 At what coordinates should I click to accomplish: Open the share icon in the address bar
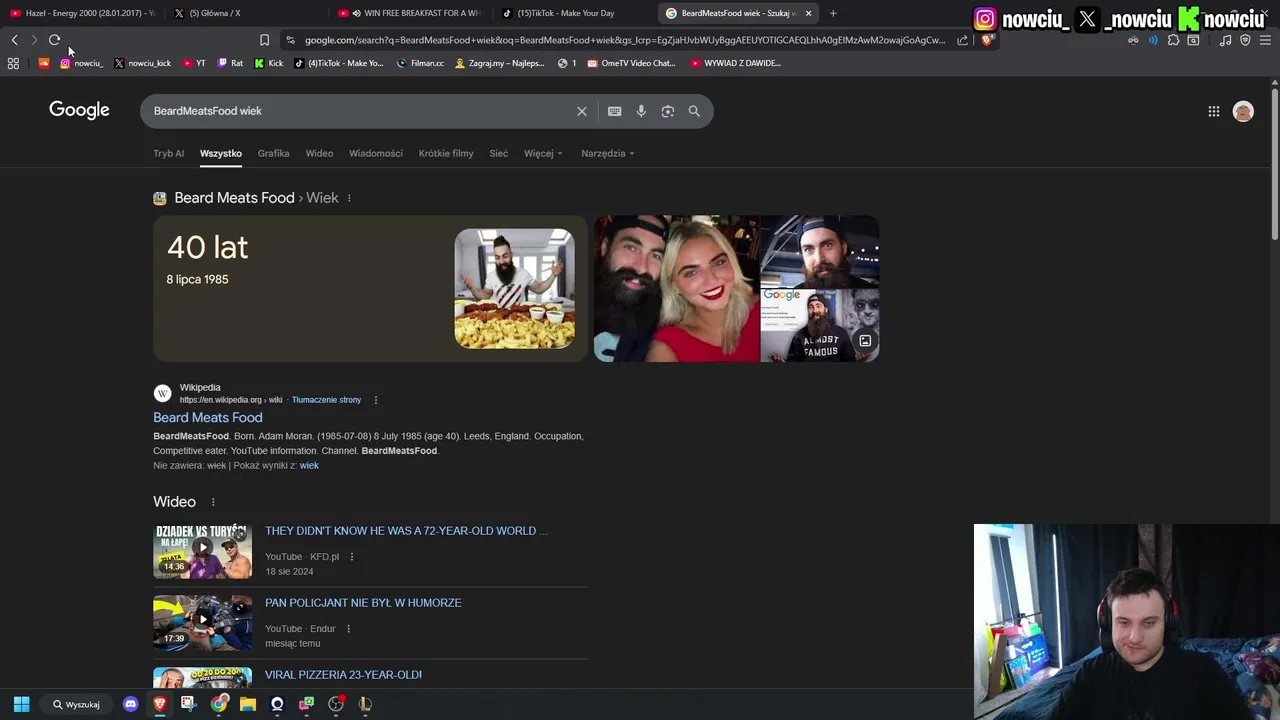[962, 40]
